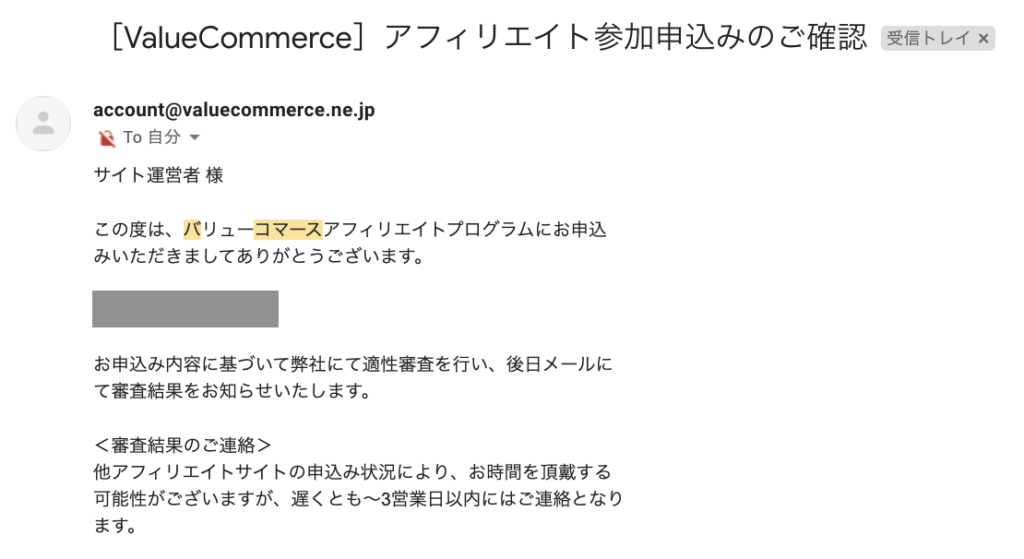Image resolution: width=1024 pixels, height=559 pixels.
Task: Click the final line ます。
Action: tap(115, 525)
